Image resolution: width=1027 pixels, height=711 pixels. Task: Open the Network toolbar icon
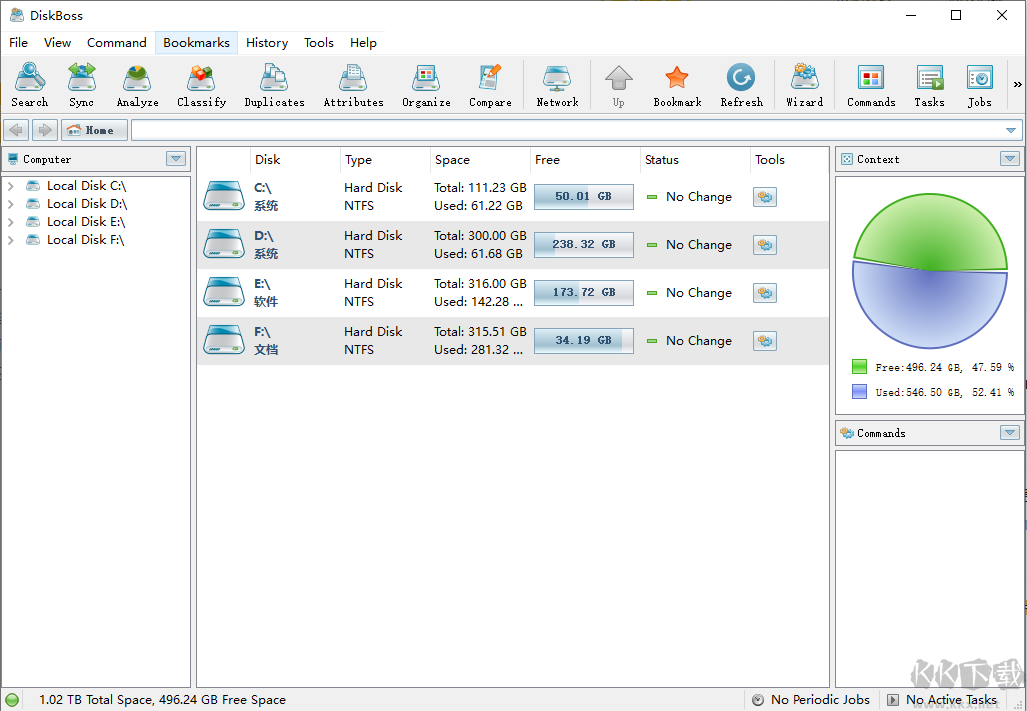[x=557, y=85]
